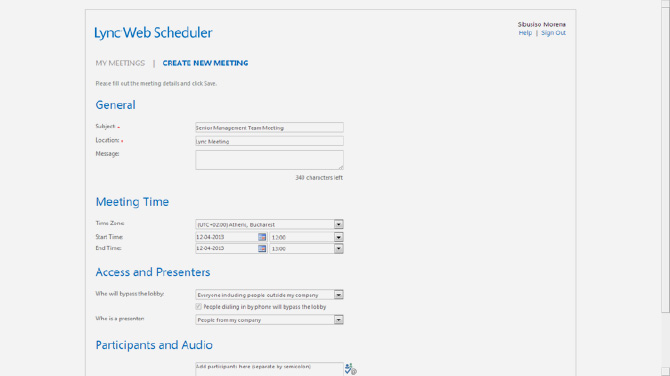Click the 'General' section heading
This screenshot has height=376, width=670.
(x=115, y=105)
